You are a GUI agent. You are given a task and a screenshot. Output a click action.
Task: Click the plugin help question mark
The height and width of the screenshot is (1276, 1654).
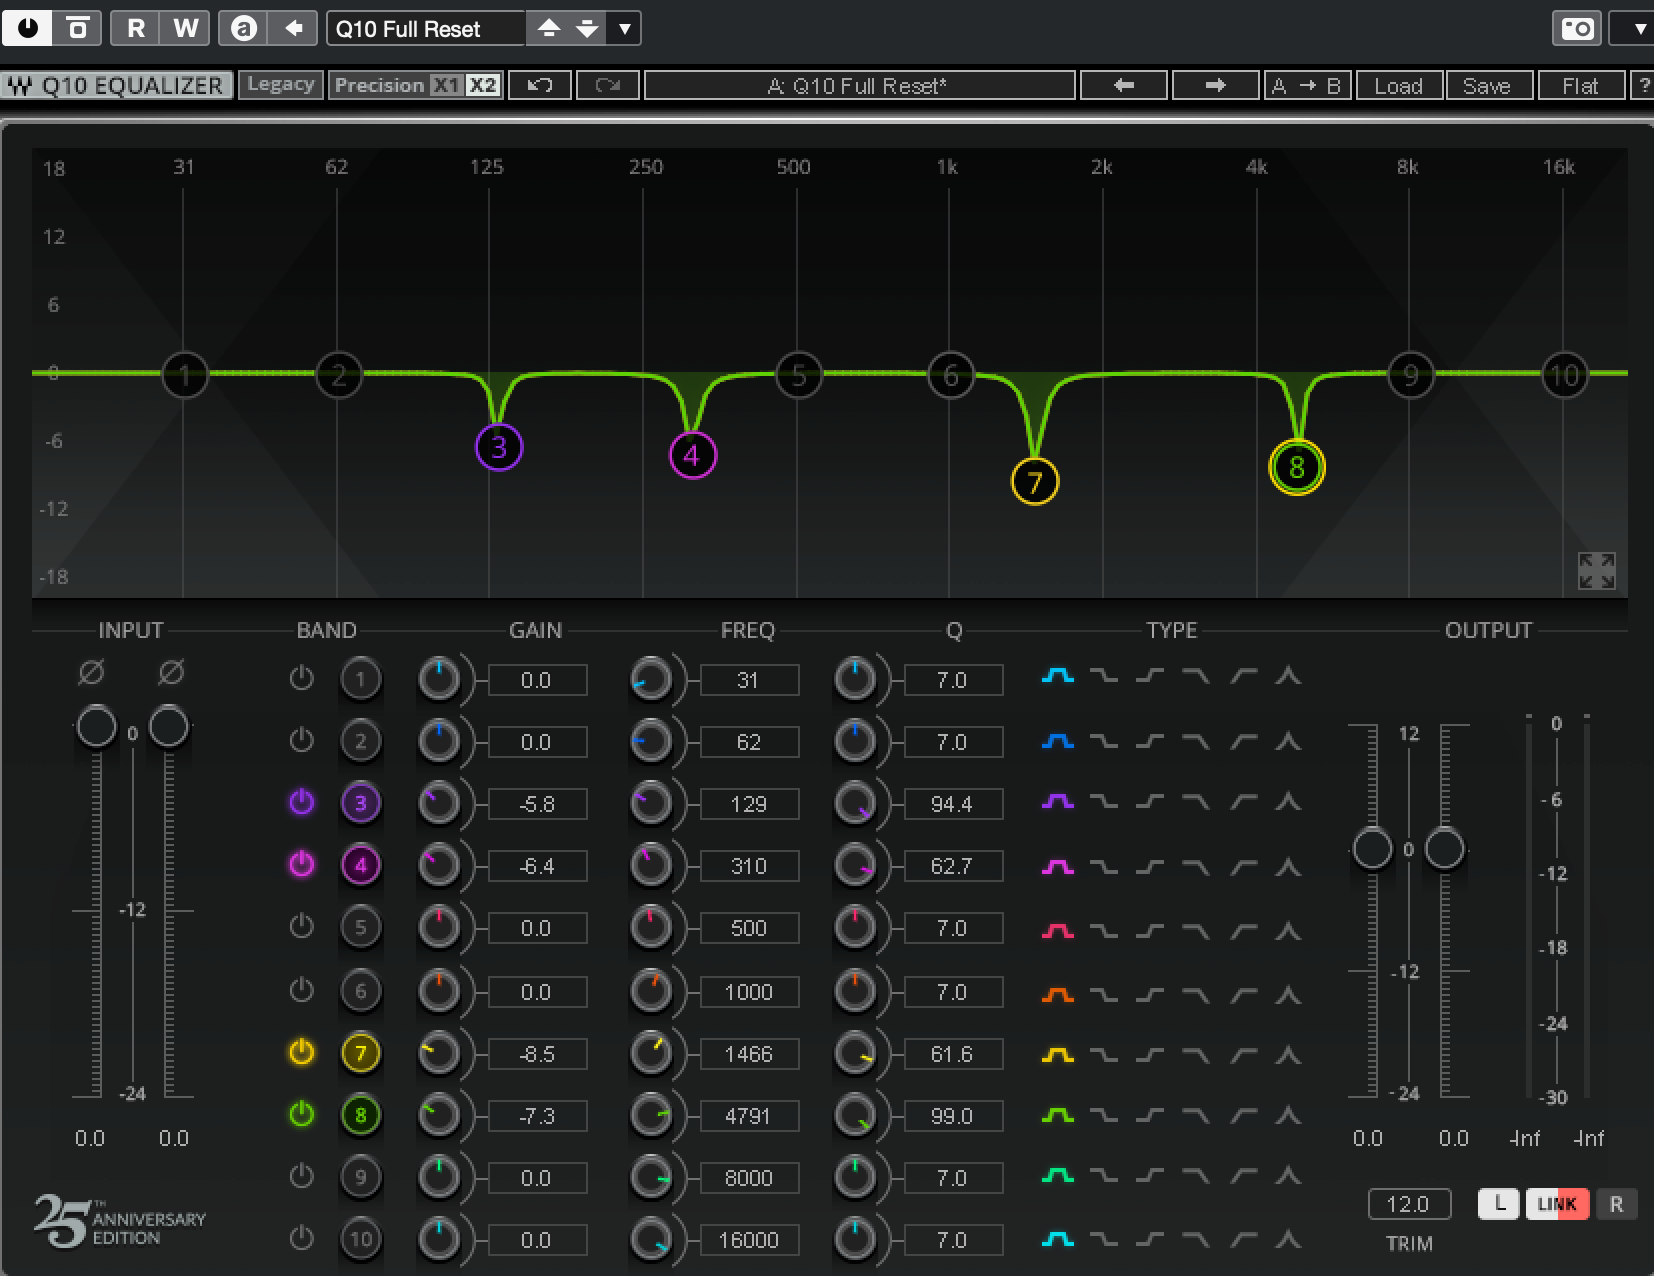(x=1642, y=86)
